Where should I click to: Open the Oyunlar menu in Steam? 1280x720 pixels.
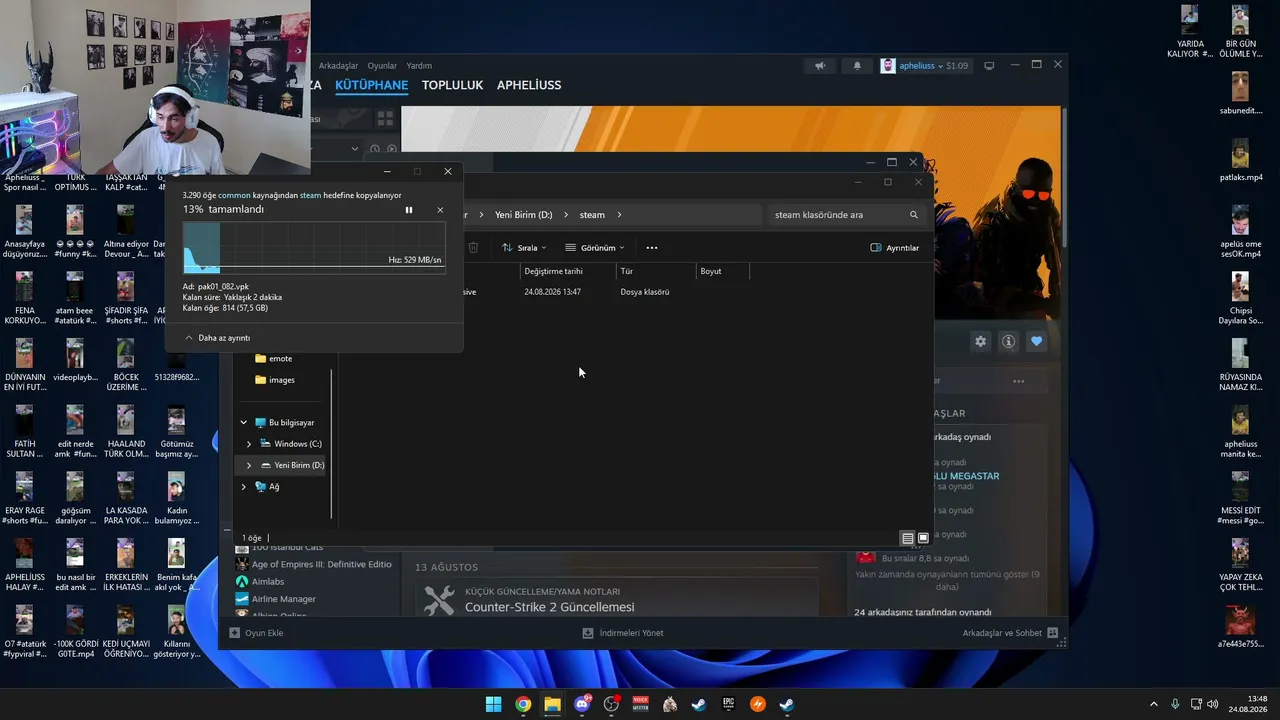point(382,66)
